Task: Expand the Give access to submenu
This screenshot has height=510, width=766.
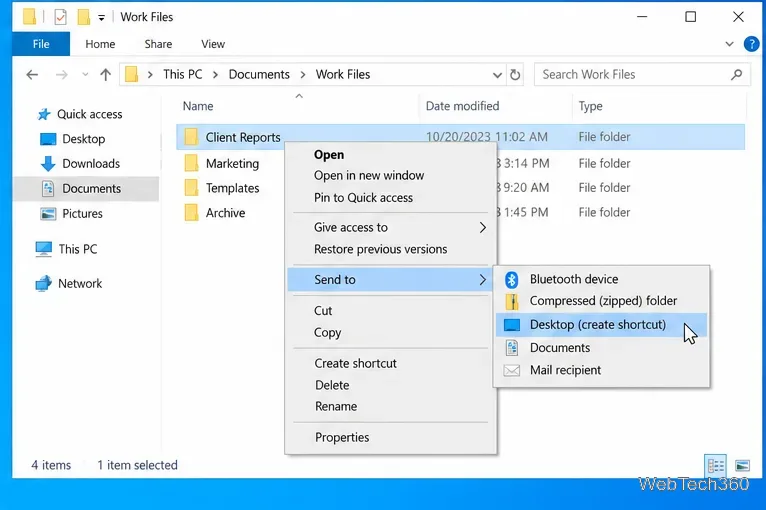Action: click(391, 227)
